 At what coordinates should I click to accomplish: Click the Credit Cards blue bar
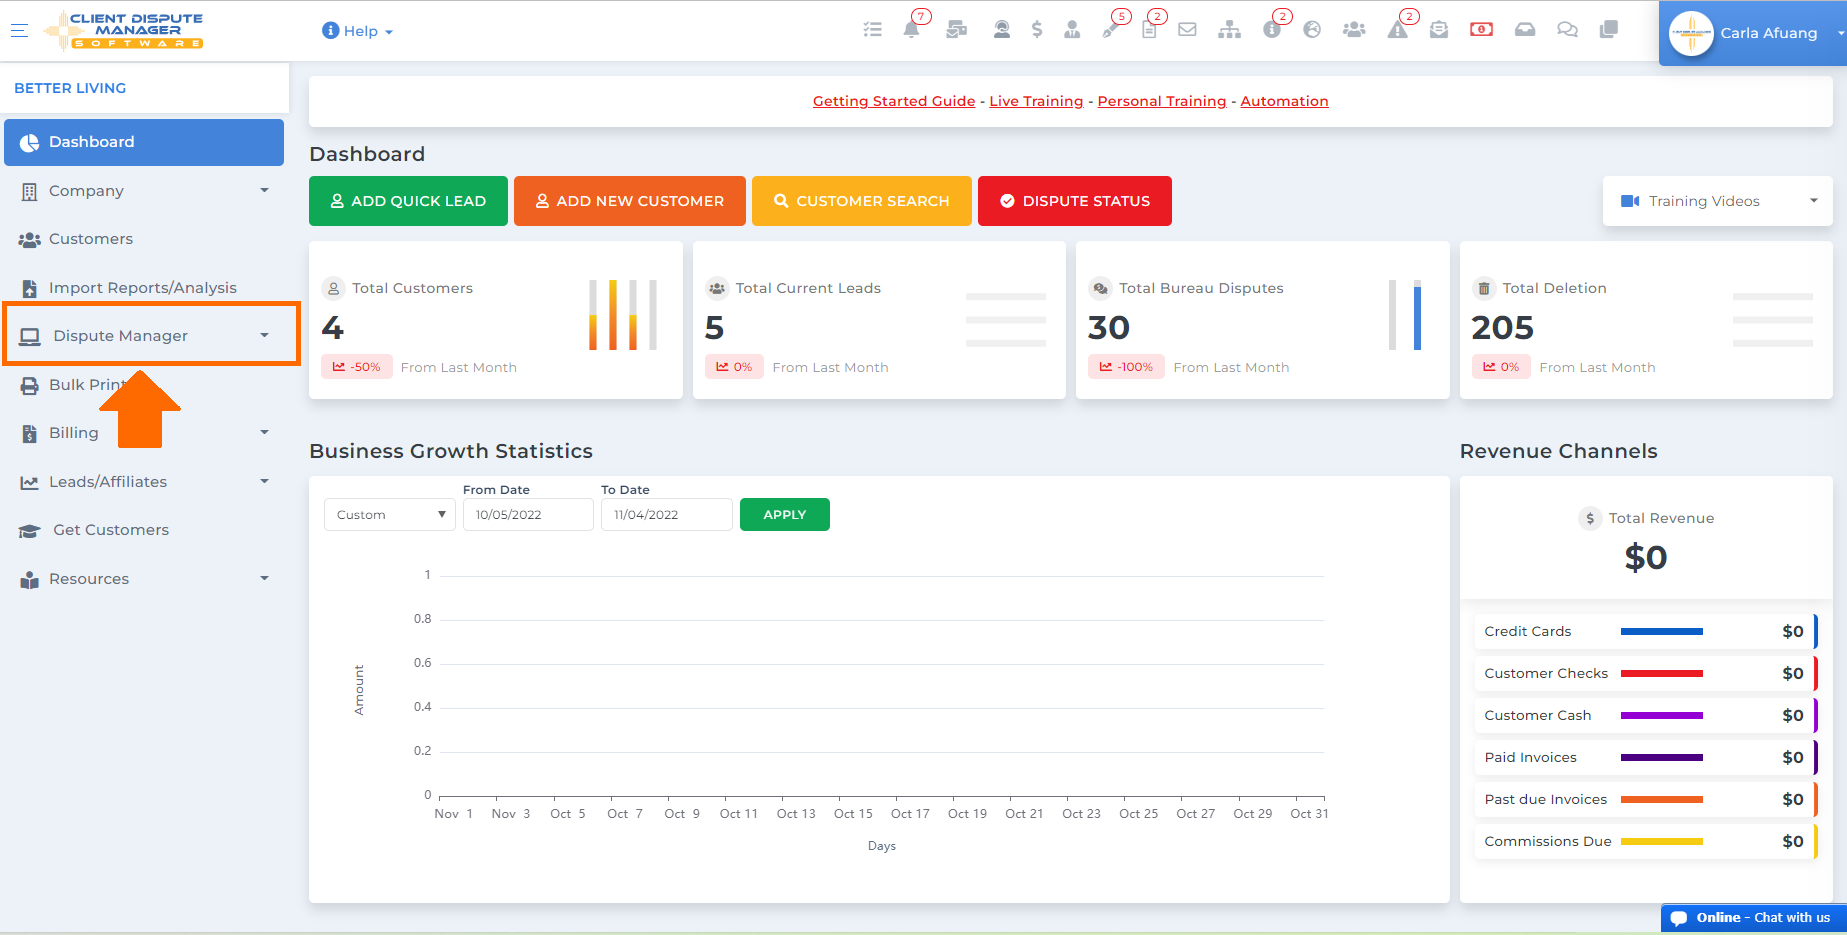click(x=1662, y=632)
